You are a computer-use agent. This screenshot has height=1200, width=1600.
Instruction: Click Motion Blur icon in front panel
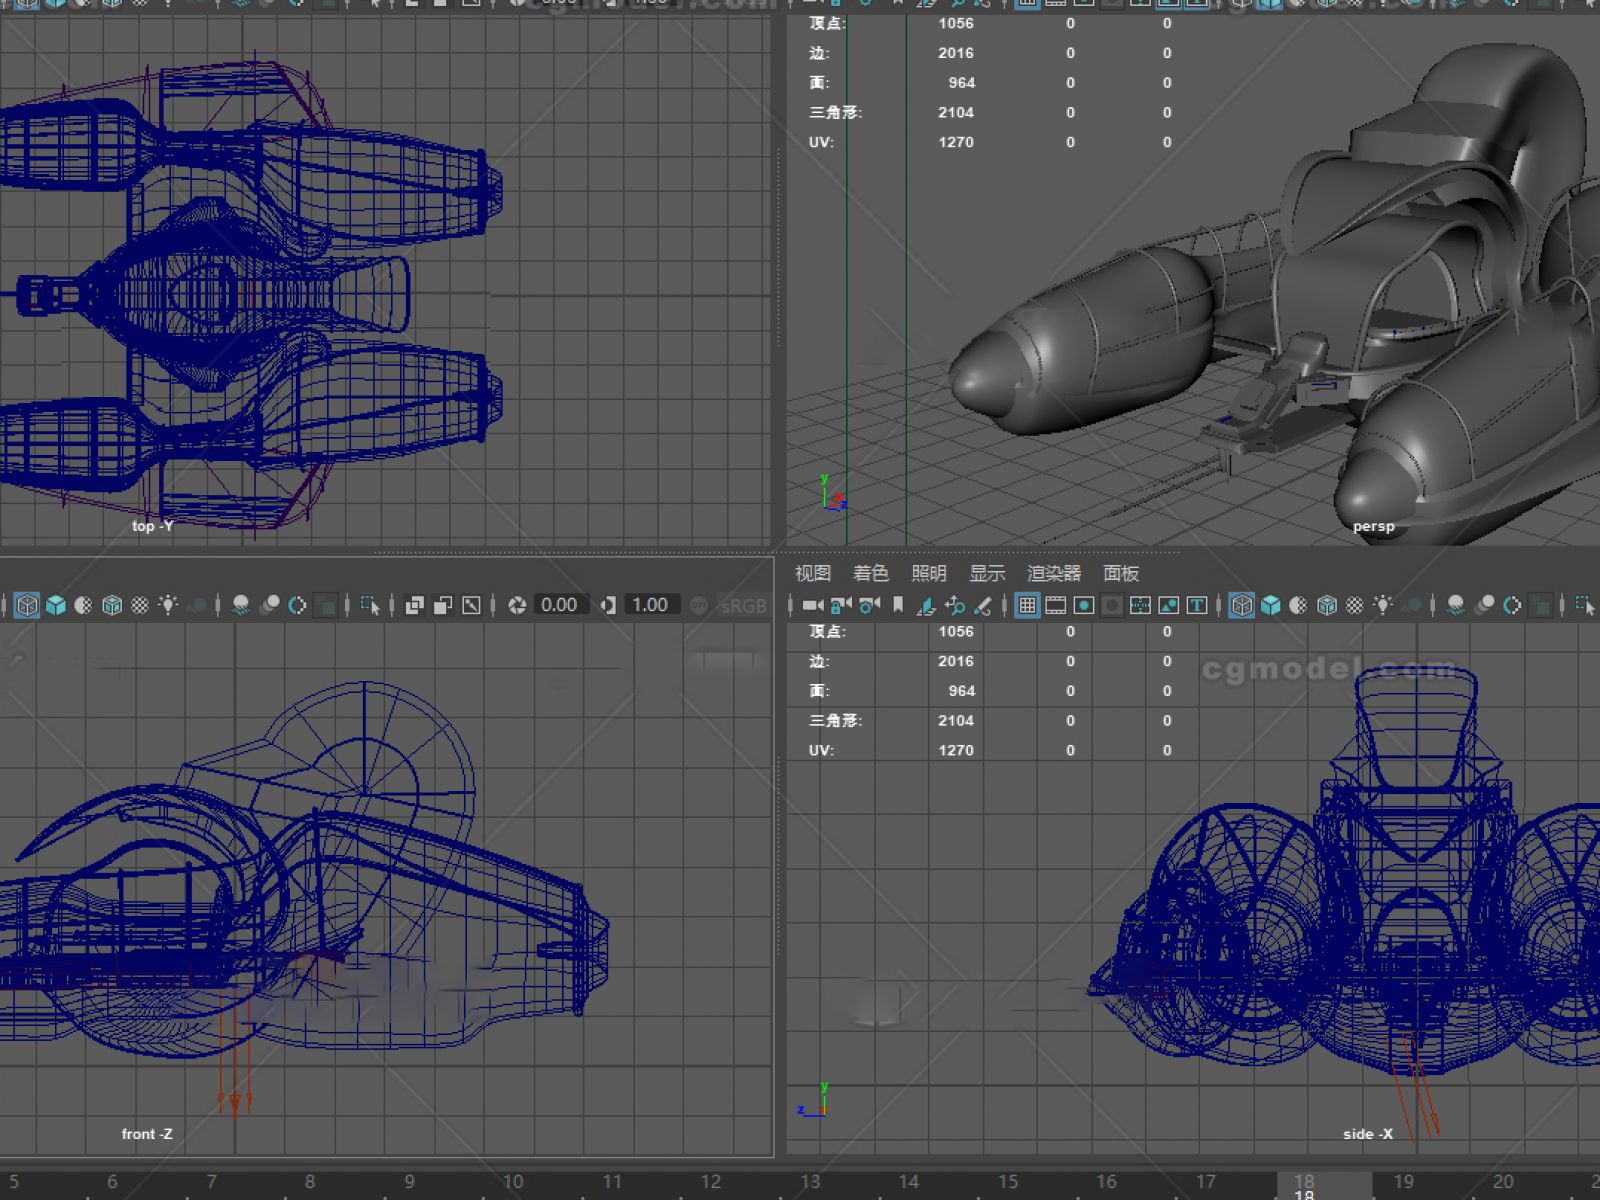269,605
